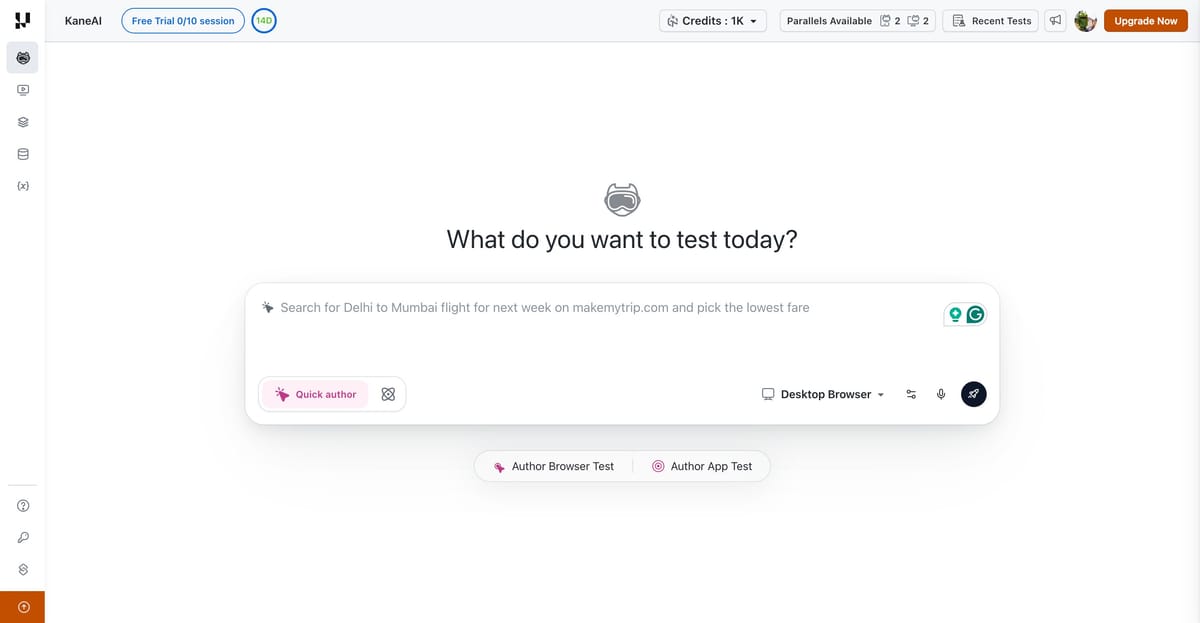Viewport: 1200px width, 623px height.
Task: Click the announcements megaphone icon
Action: pyautogui.click(x=1054, y=20)
